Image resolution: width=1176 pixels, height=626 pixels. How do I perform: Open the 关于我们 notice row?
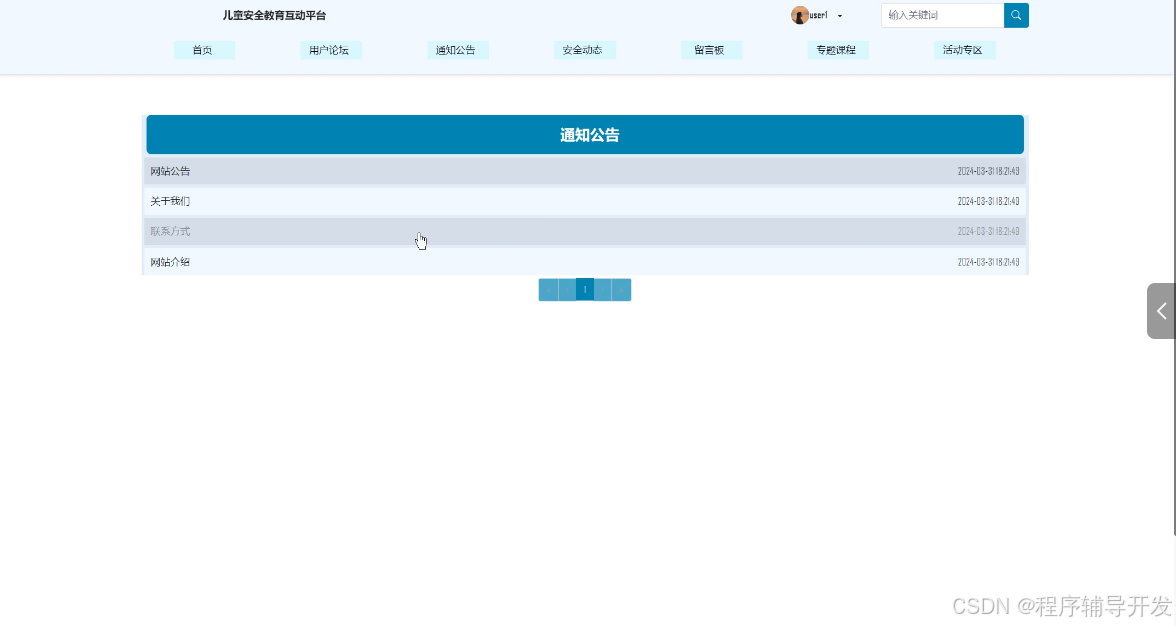585,201
